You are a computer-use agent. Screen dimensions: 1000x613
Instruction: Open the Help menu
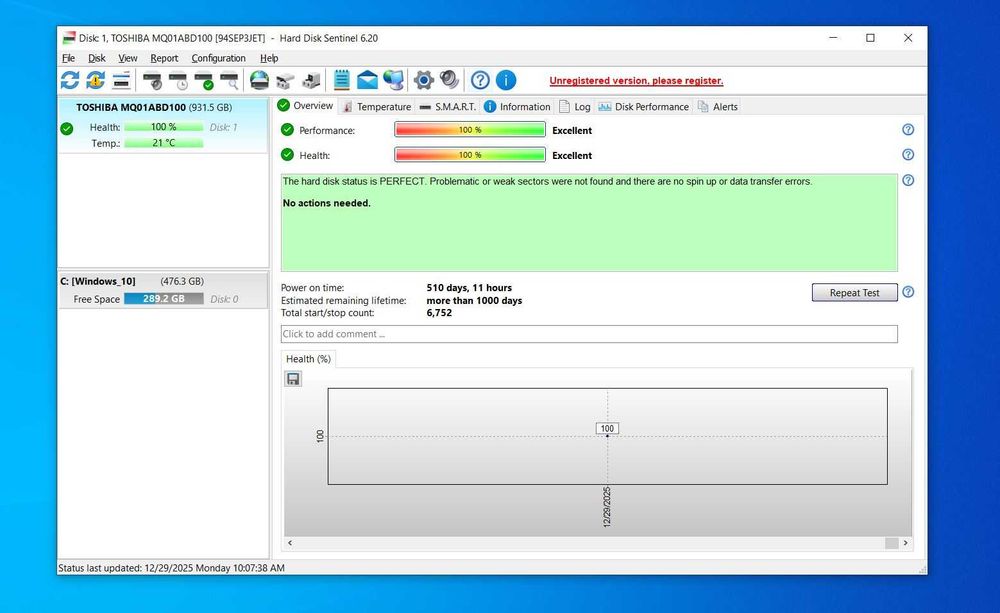click(x=269, y=58)
